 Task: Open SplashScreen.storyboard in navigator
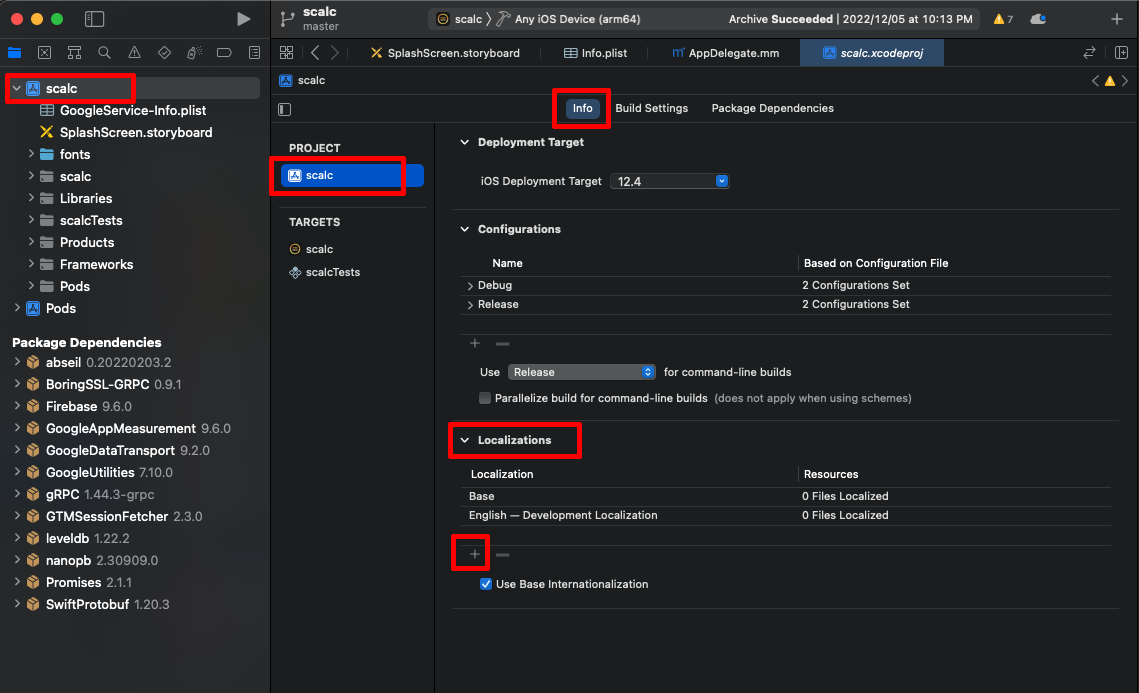click(x=136, y=132)
